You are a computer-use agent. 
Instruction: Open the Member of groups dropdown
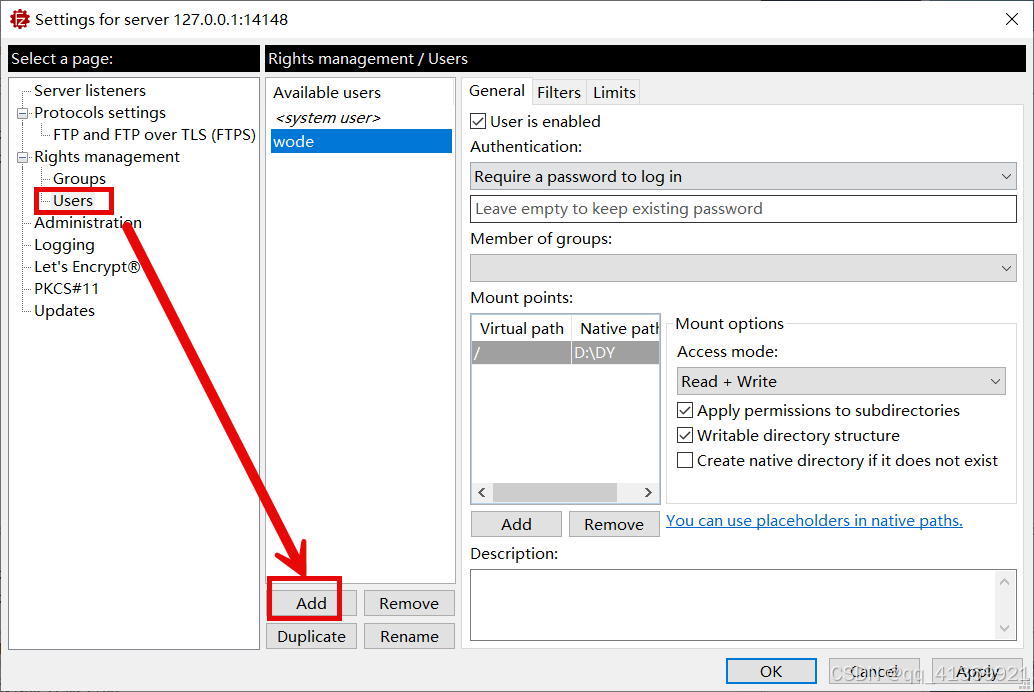[x=743, y=268]
